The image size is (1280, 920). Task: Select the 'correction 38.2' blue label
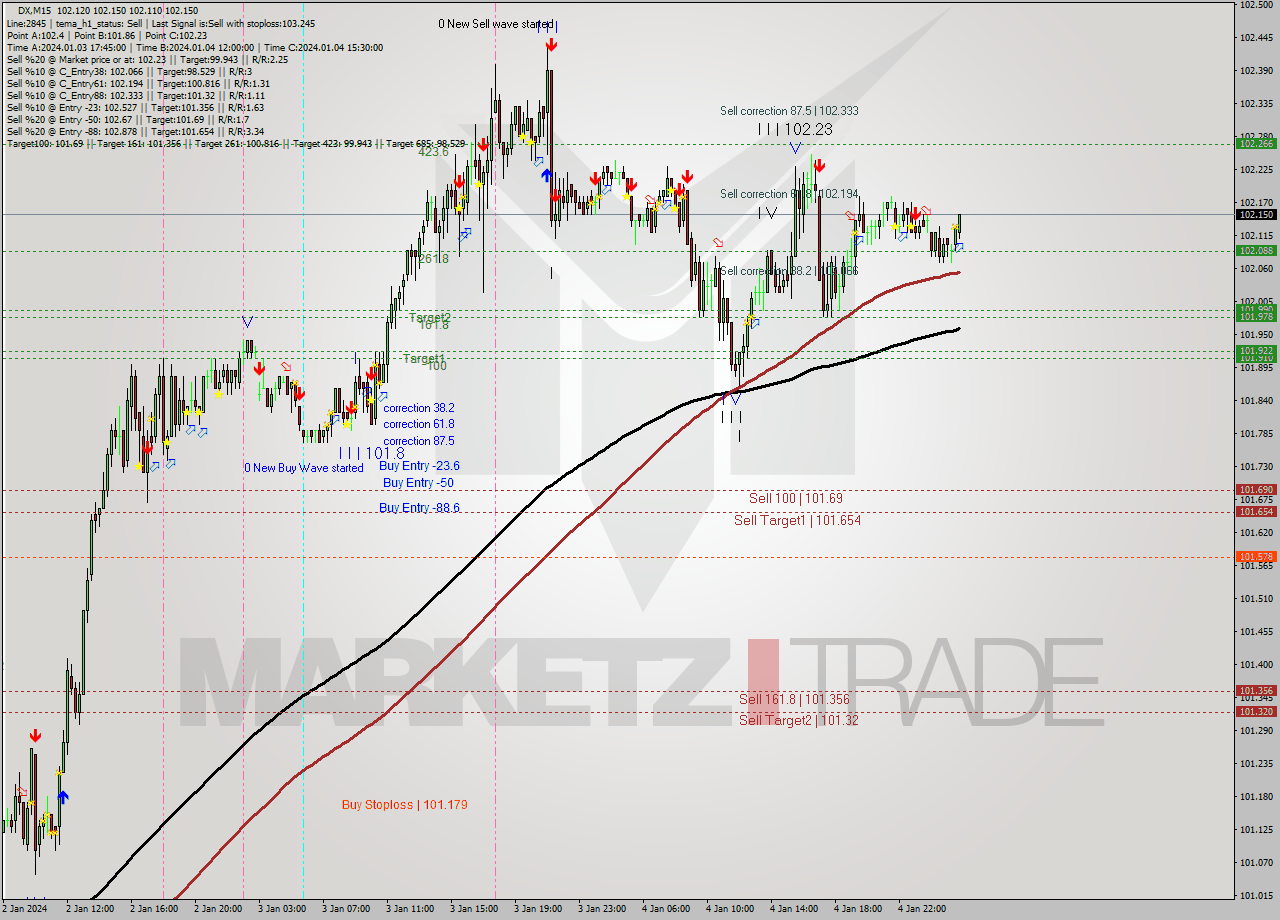418,408
